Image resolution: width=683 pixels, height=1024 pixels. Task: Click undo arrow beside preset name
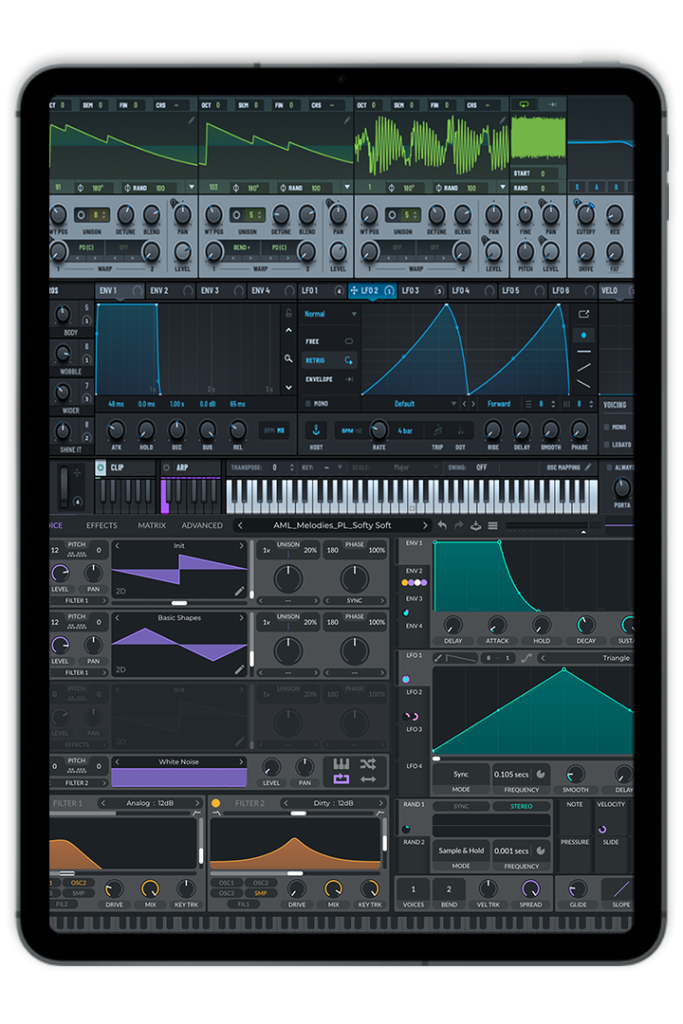coord(442,525)
